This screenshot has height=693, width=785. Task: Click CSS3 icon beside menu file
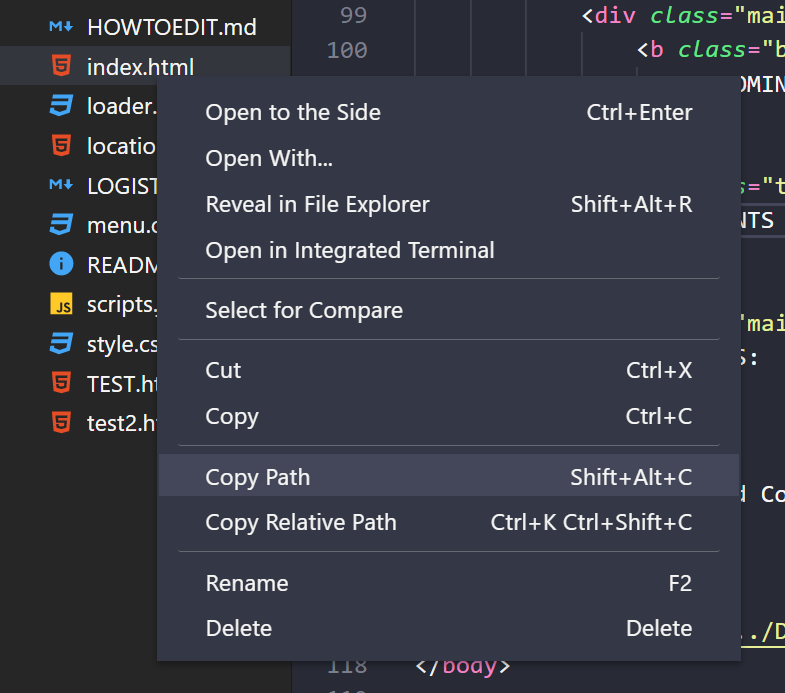pyautogui.click(x=61, y=224)
